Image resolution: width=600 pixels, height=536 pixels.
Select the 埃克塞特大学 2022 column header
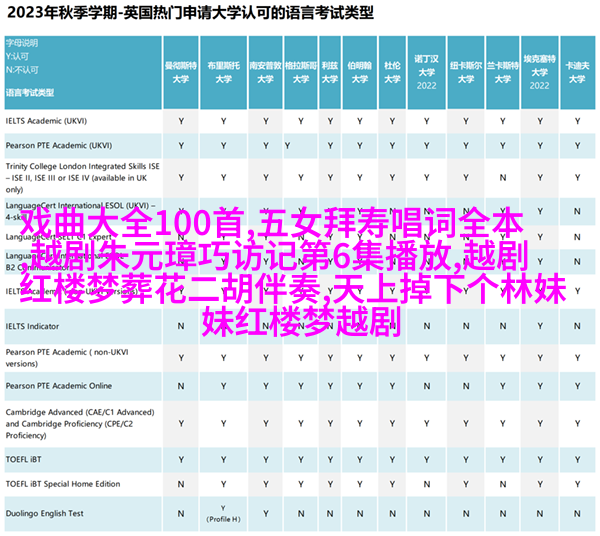[540, 72]
